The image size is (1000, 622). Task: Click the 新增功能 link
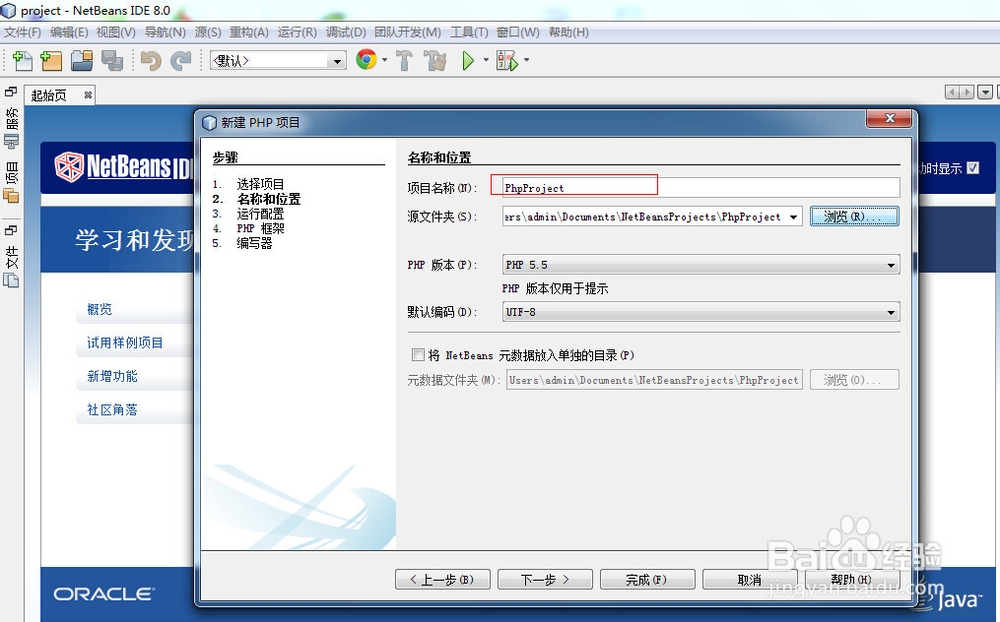[112, 376]
